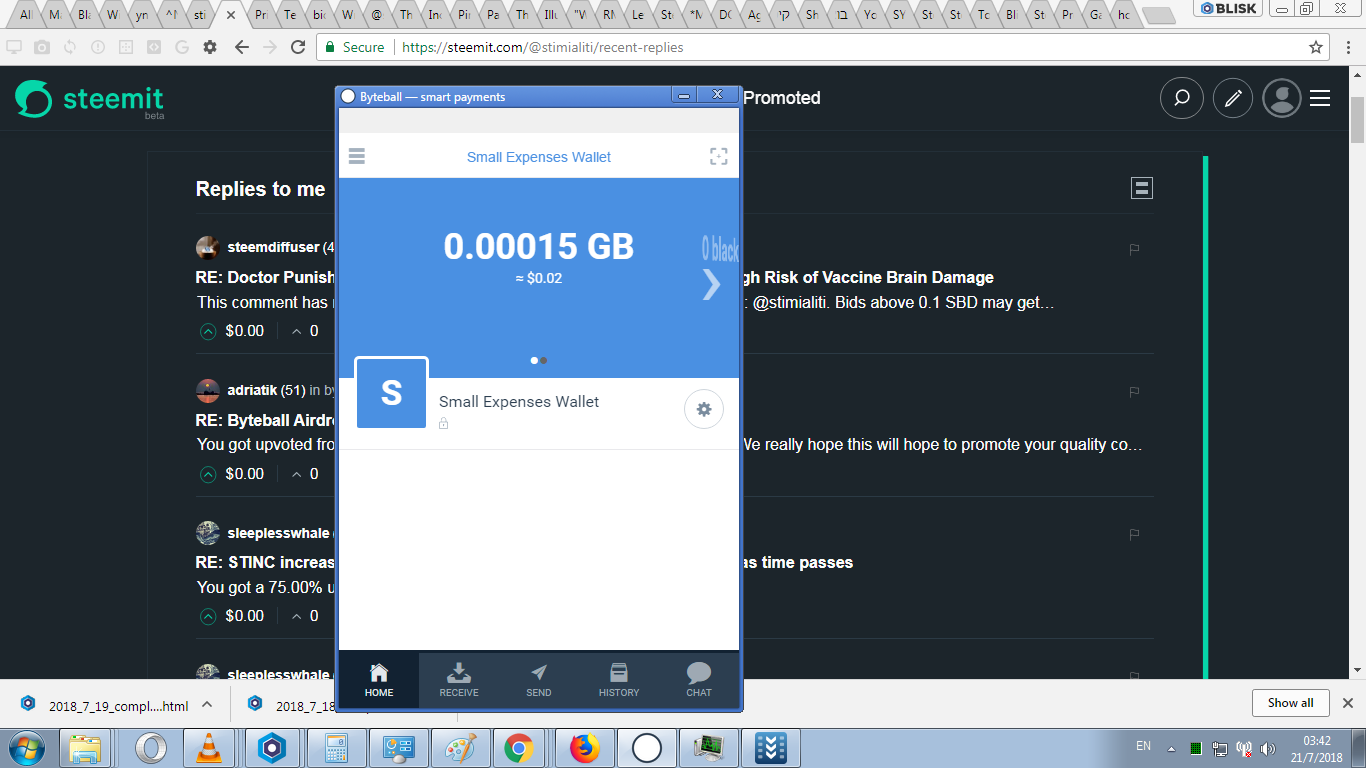Open Steemit search
Viewport: 1366px width, 768px height.
(1181, 98)
